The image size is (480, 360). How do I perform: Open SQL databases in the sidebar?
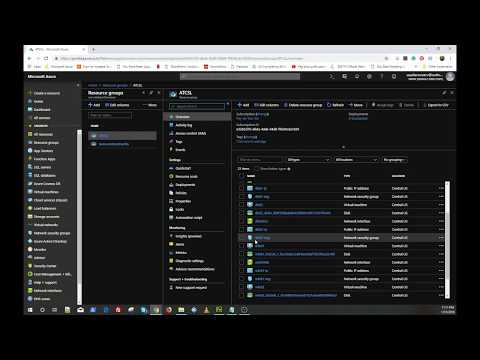[41, 175]
